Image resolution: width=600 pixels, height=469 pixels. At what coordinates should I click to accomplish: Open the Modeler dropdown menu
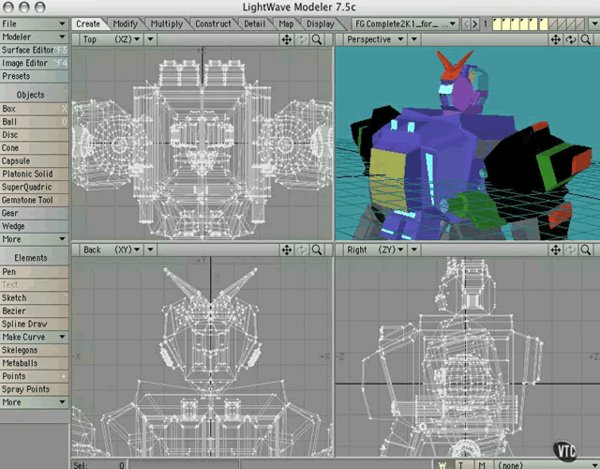pyautogui.click(x=34, y=37)
